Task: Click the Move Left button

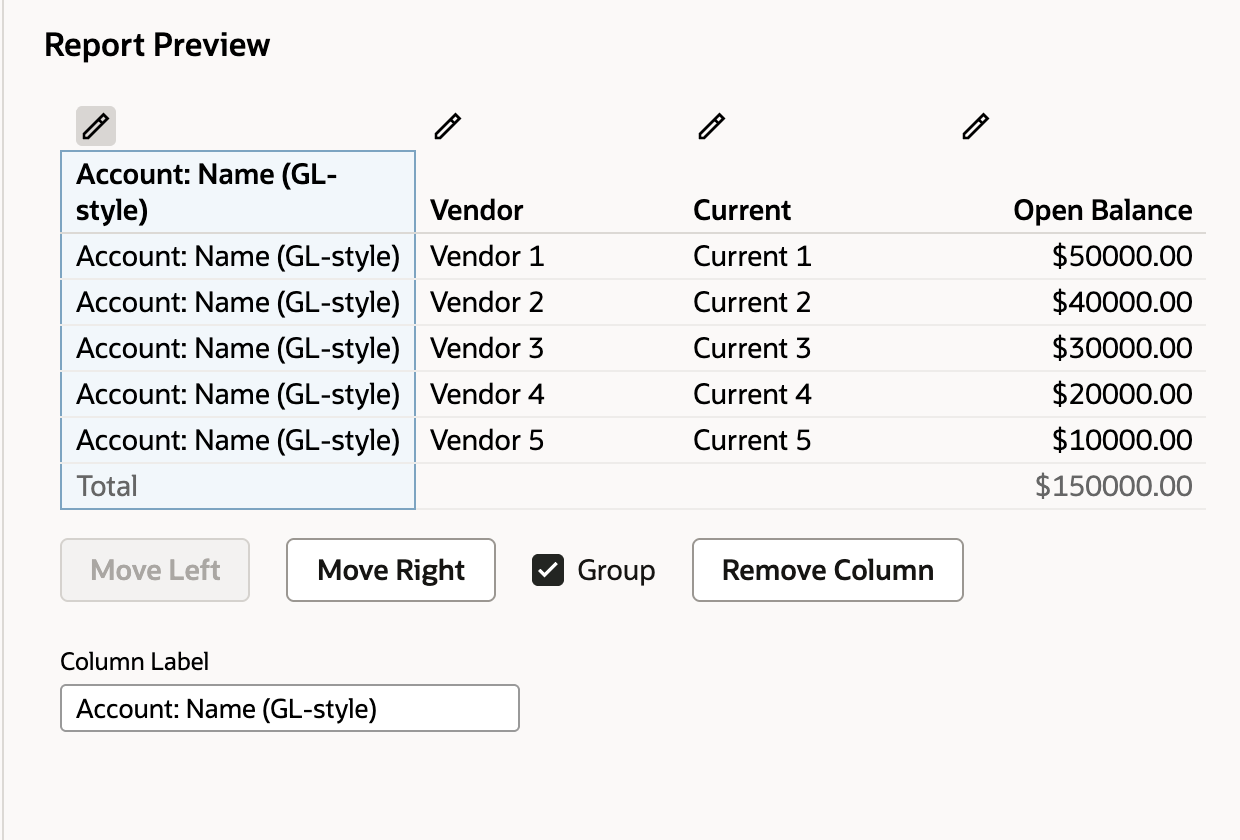Action: coord(155,570)
